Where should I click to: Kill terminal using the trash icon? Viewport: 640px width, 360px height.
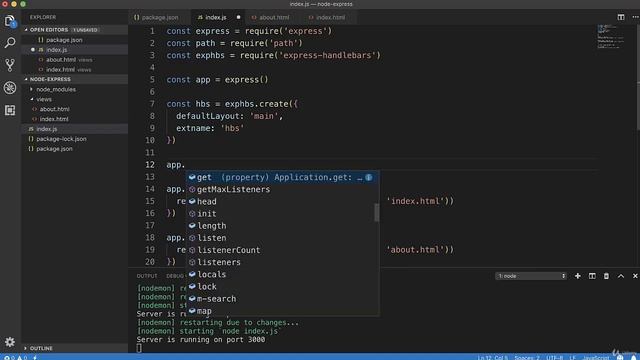pos(606,276)
